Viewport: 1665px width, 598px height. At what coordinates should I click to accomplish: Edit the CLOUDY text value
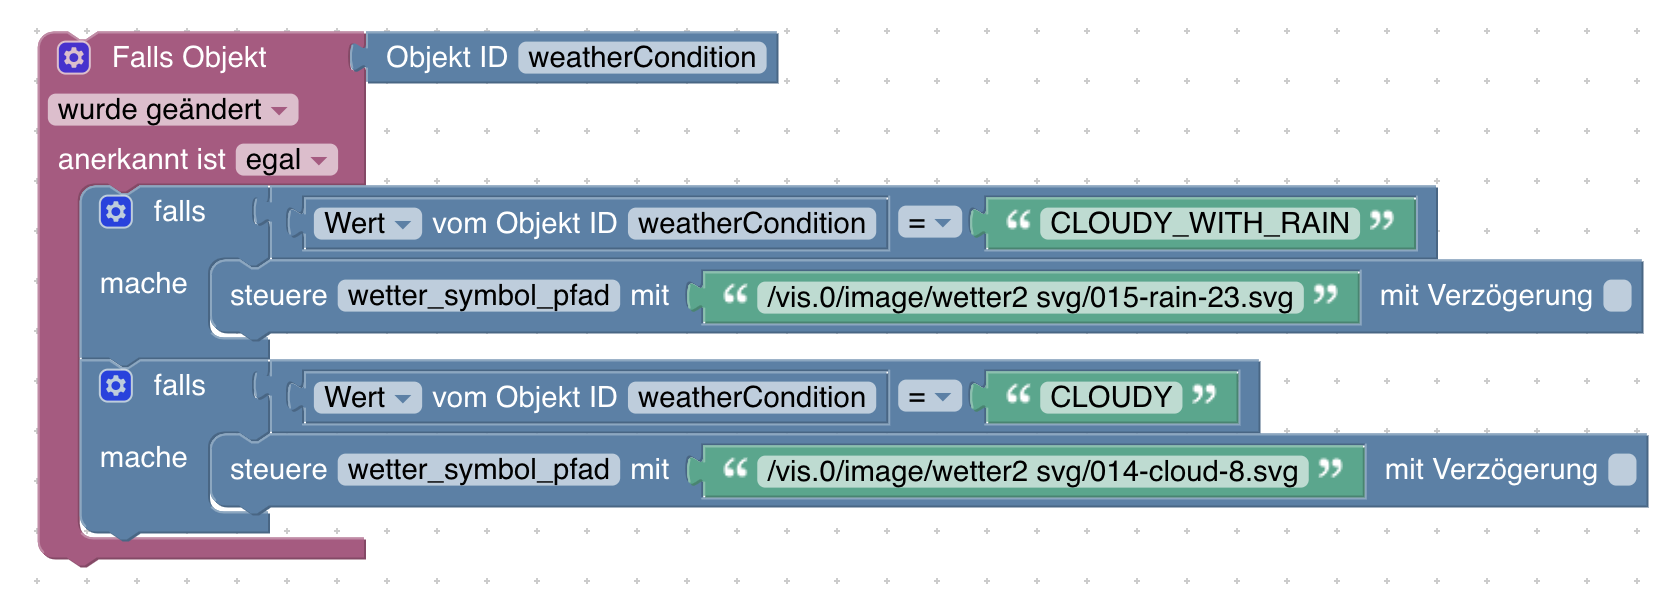point(1111,397)
